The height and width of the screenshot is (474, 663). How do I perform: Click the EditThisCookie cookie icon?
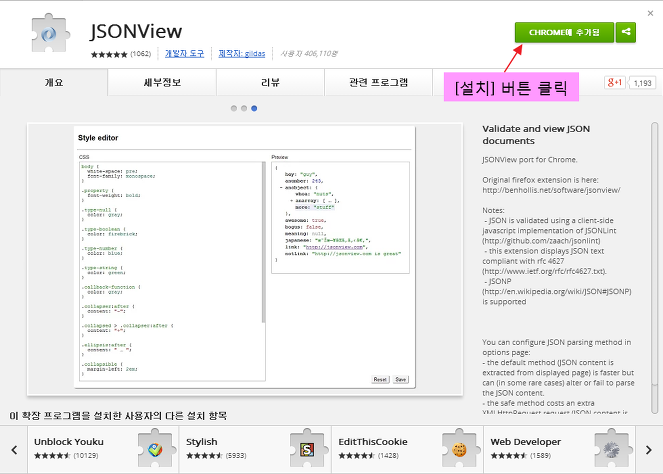coord(460,449)
